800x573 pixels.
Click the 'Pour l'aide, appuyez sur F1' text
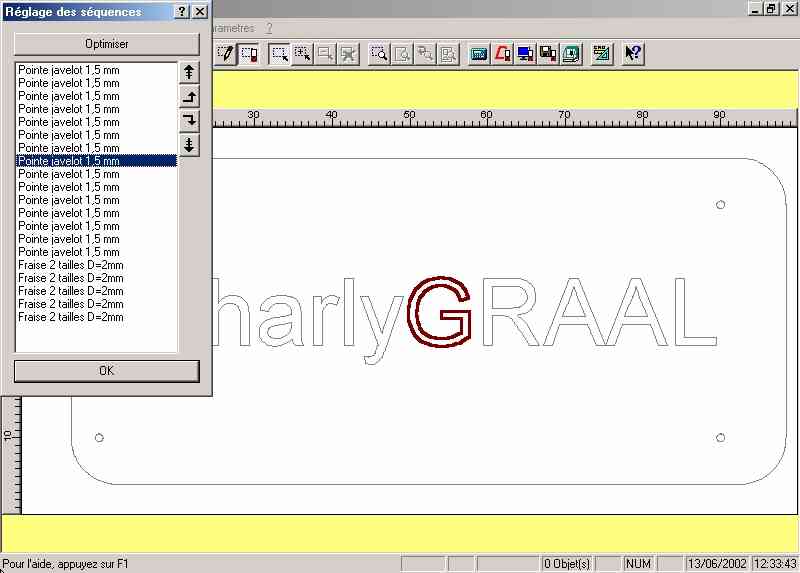(x=65, y=564)
